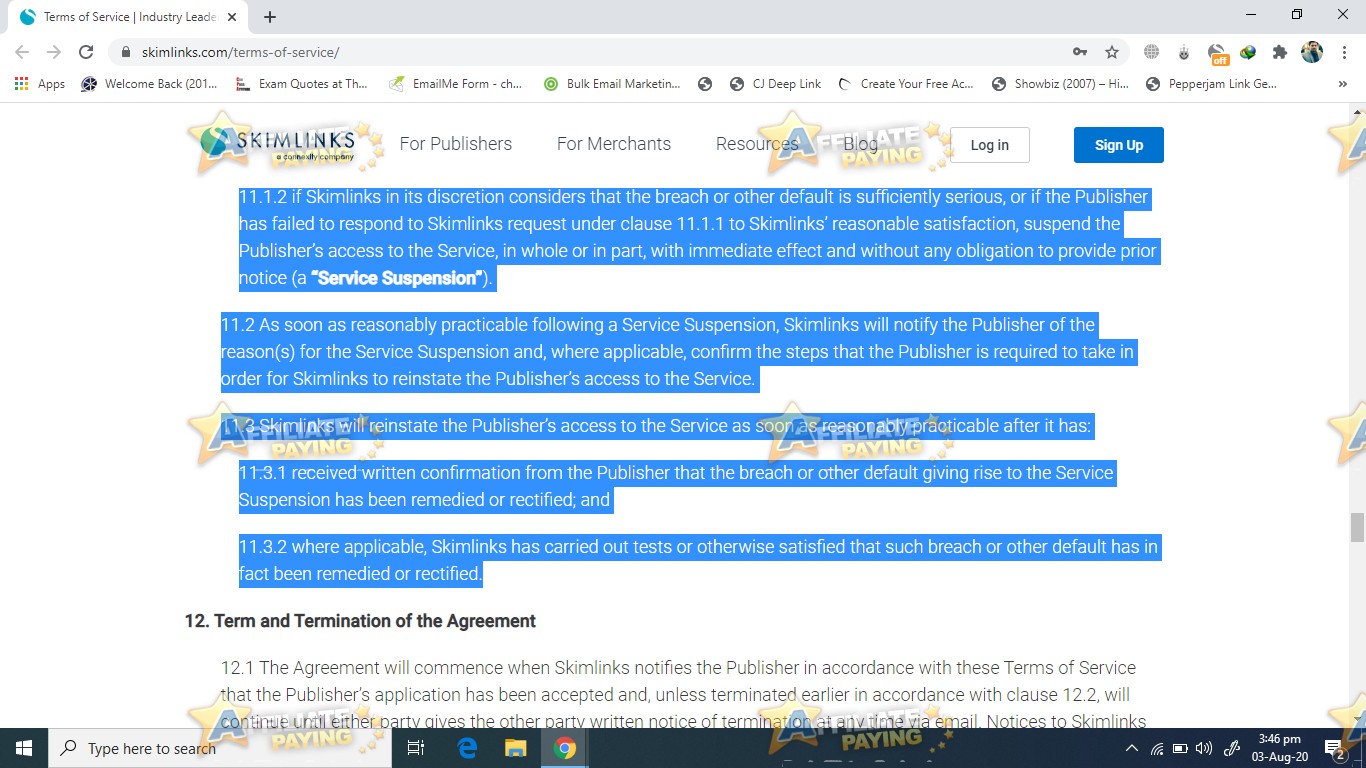Viewport: 1366px width, 768px height.
Task: Open the 'Blog' navigation item
Action: tap(860, 144)
